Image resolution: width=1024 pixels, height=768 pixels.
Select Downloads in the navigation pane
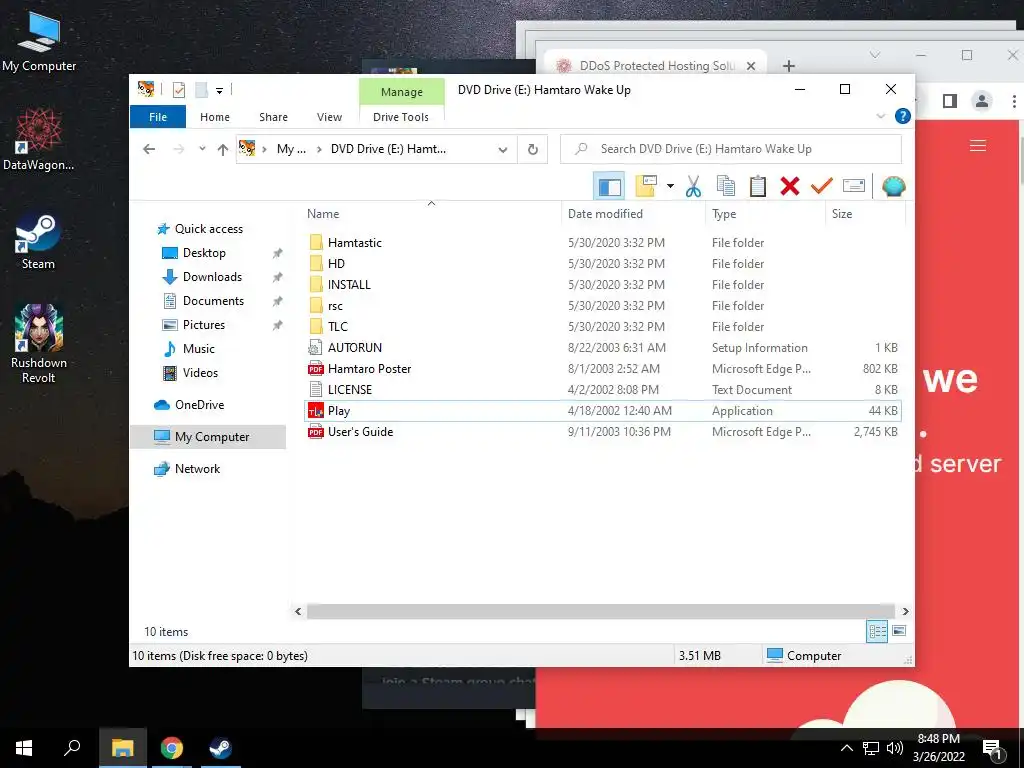point(212,277)
